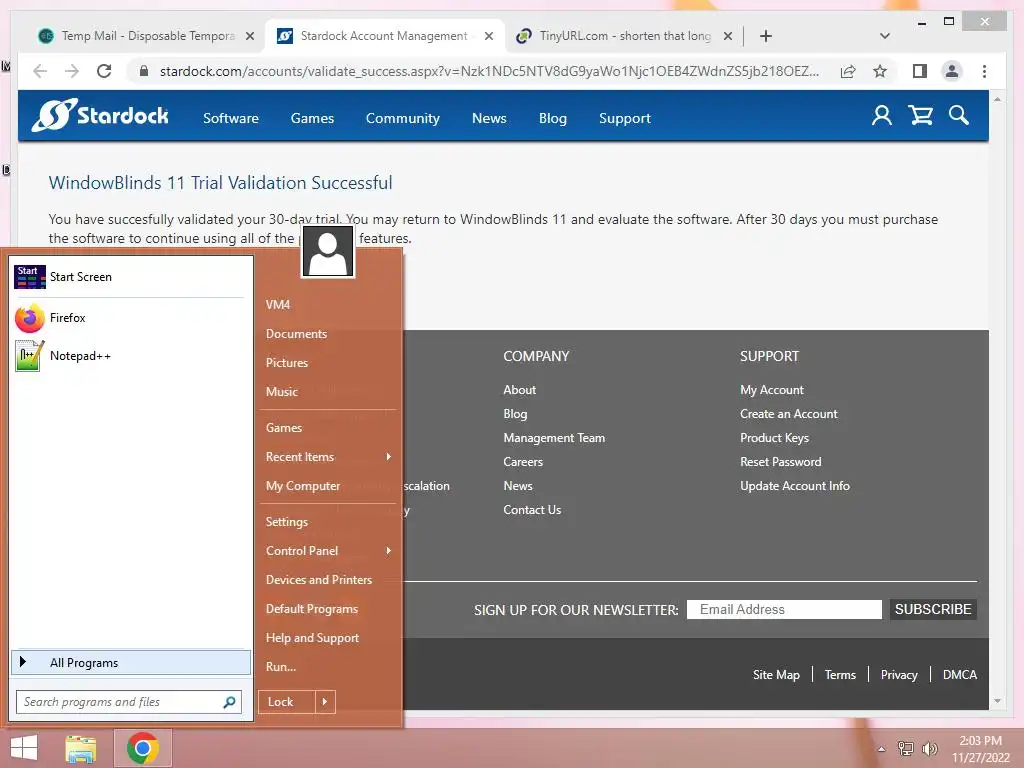This screenshot has height=768, width=1024.
Task: Open the Games menu in the Stardock header
Action: pyautogui.click(x=312, y=118)
